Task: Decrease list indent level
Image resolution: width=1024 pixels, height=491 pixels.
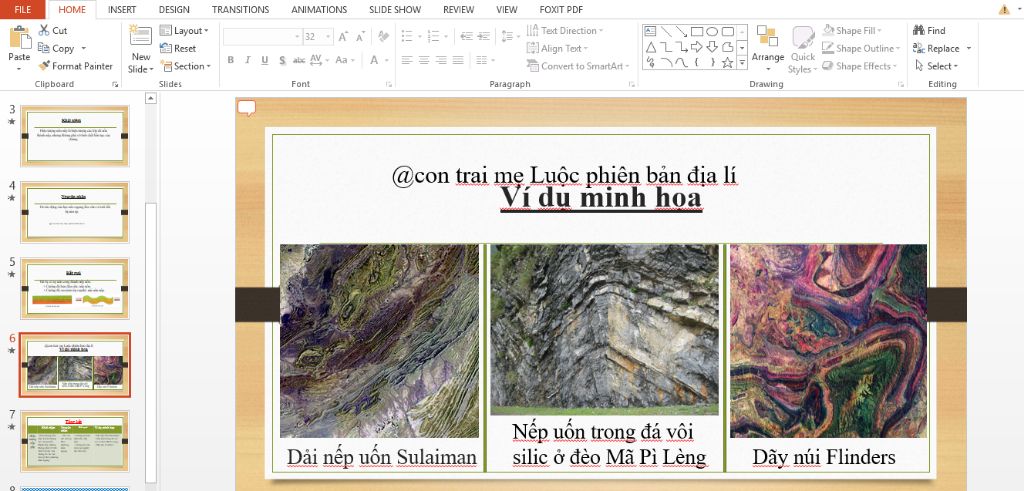Action: pos(466,37)
